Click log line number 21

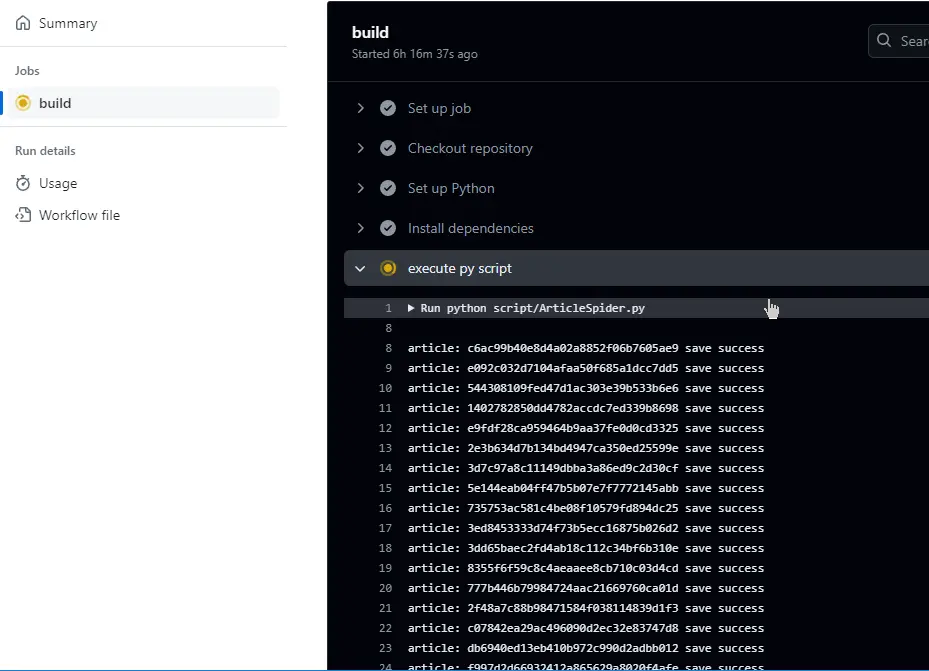(x=386, y=608)
